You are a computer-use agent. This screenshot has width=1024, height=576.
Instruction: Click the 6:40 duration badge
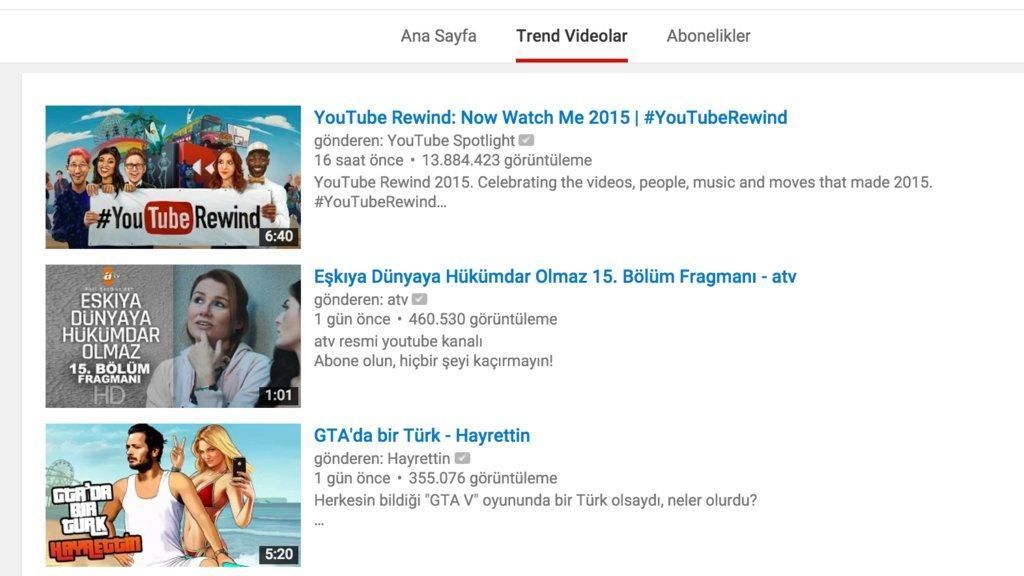click(278, 237)
